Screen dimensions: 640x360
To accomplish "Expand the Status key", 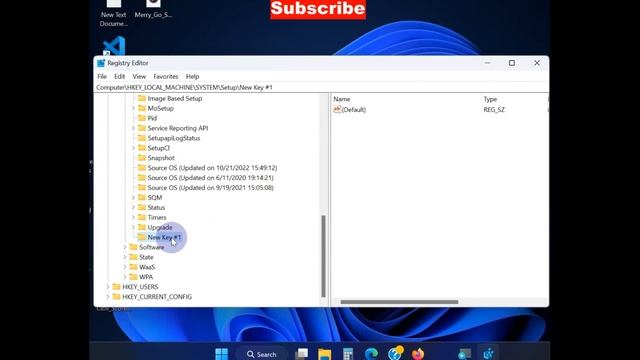I will pyautogui.click(x=133, y=207).
